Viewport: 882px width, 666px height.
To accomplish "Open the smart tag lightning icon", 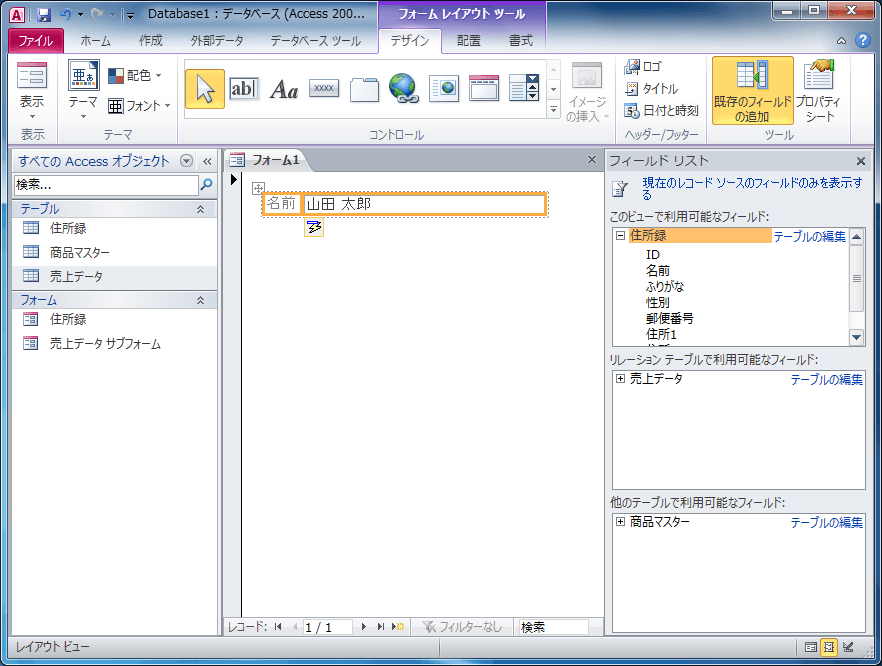I will tap(314, 227).
